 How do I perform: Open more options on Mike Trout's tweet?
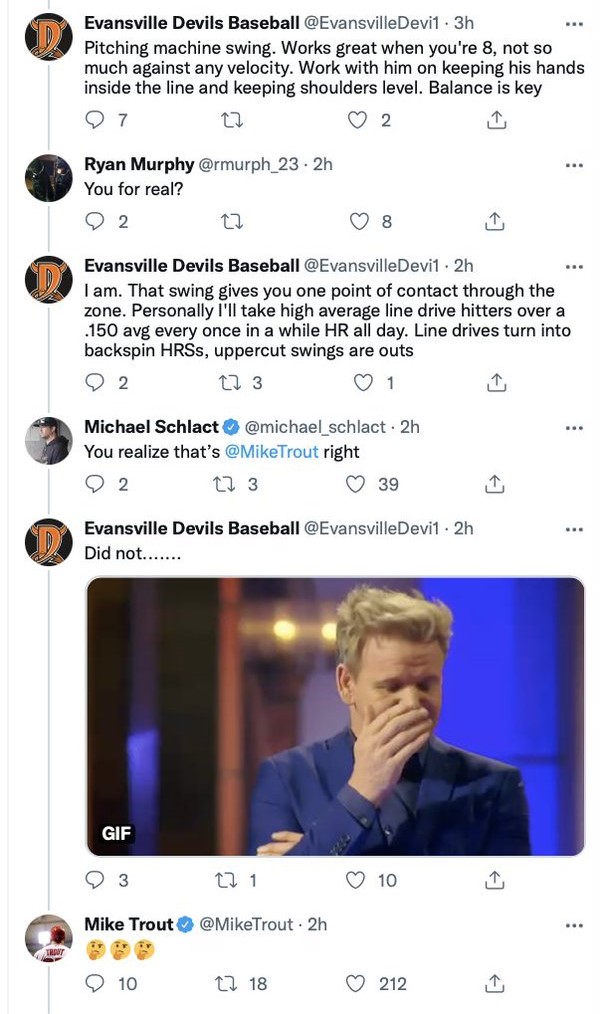coord(574,924)
